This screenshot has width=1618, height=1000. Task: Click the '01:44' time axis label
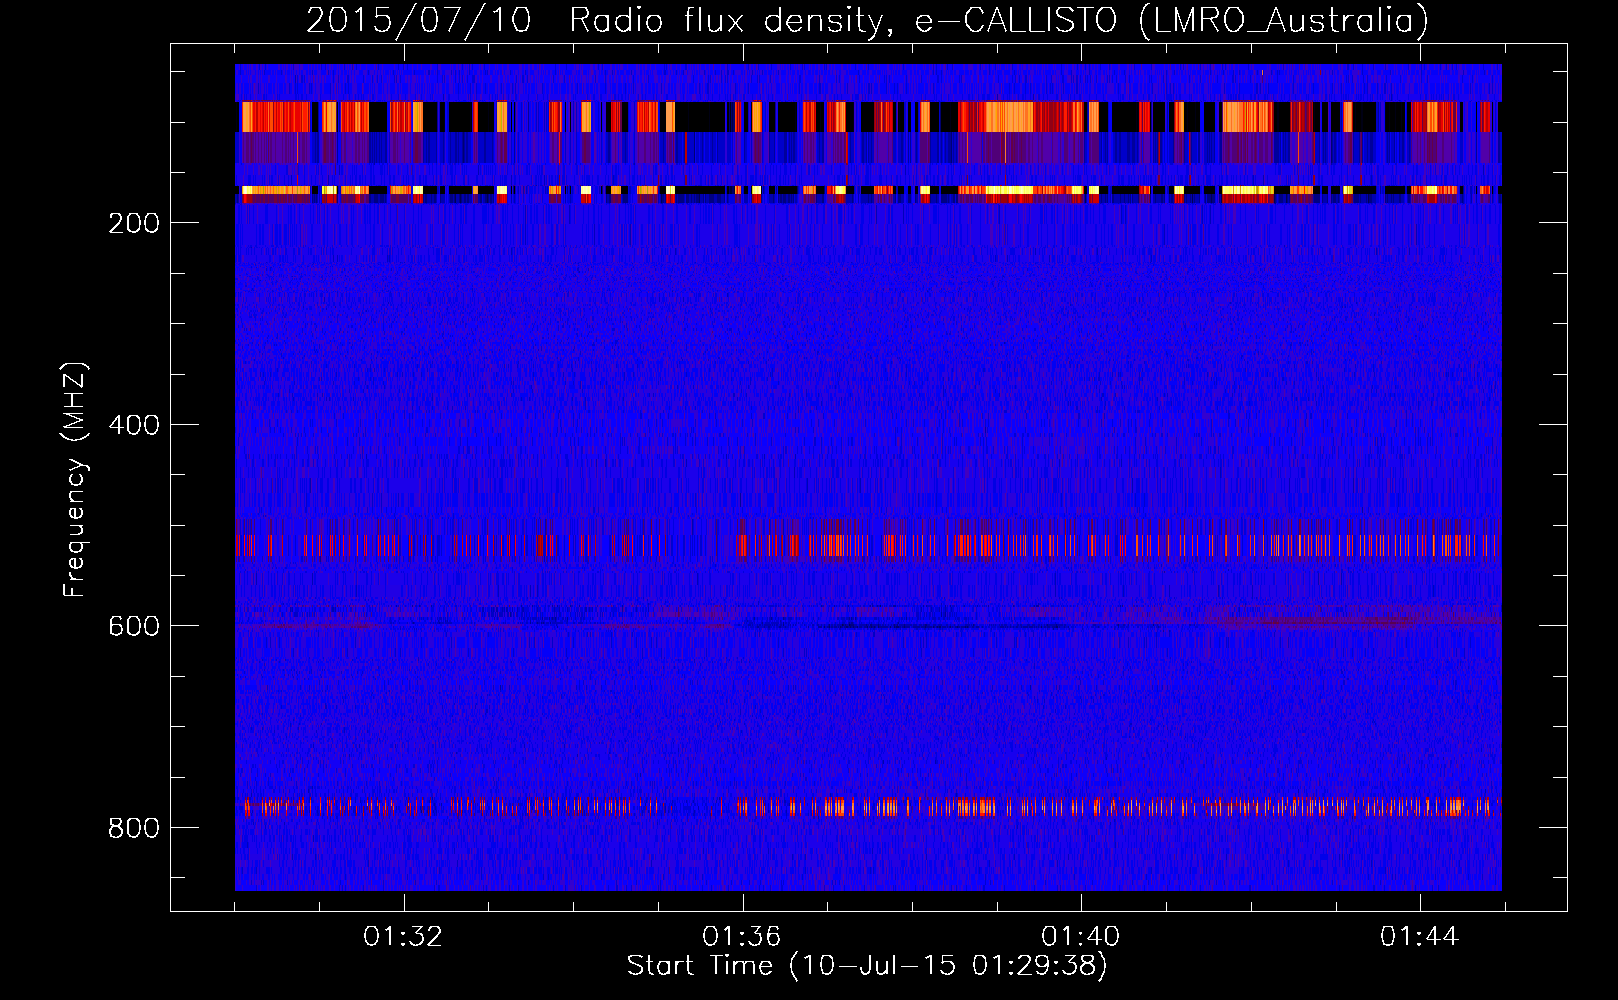pos(1420,937)
